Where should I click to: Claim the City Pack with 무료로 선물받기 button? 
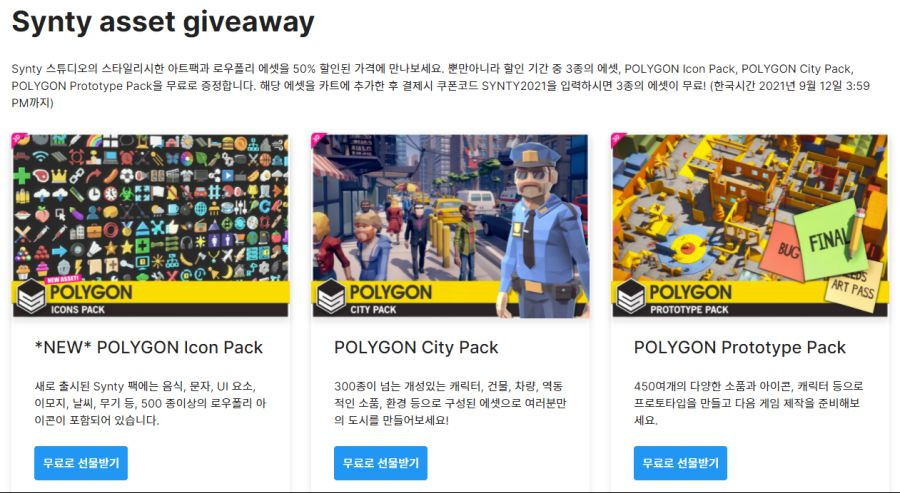[x=381, y=463]
